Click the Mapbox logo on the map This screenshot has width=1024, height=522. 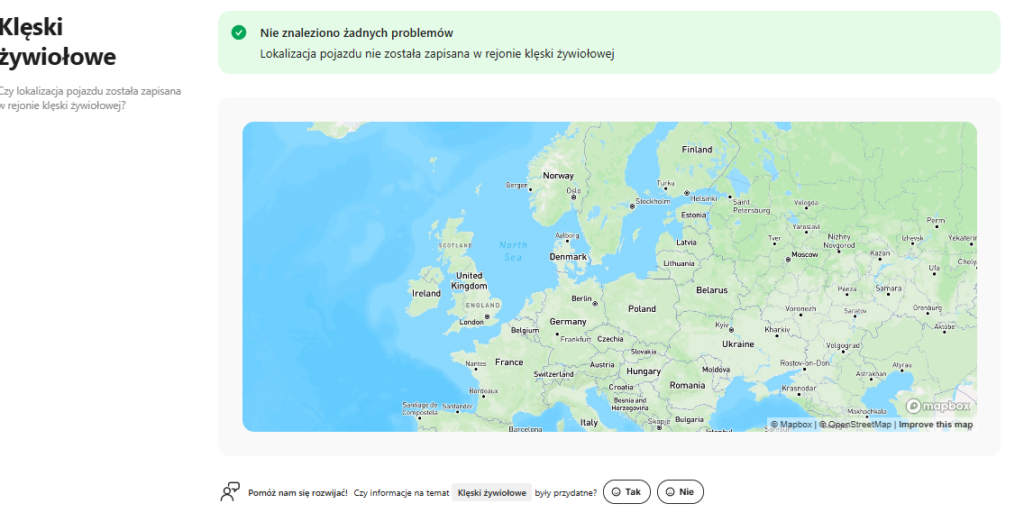938,406
